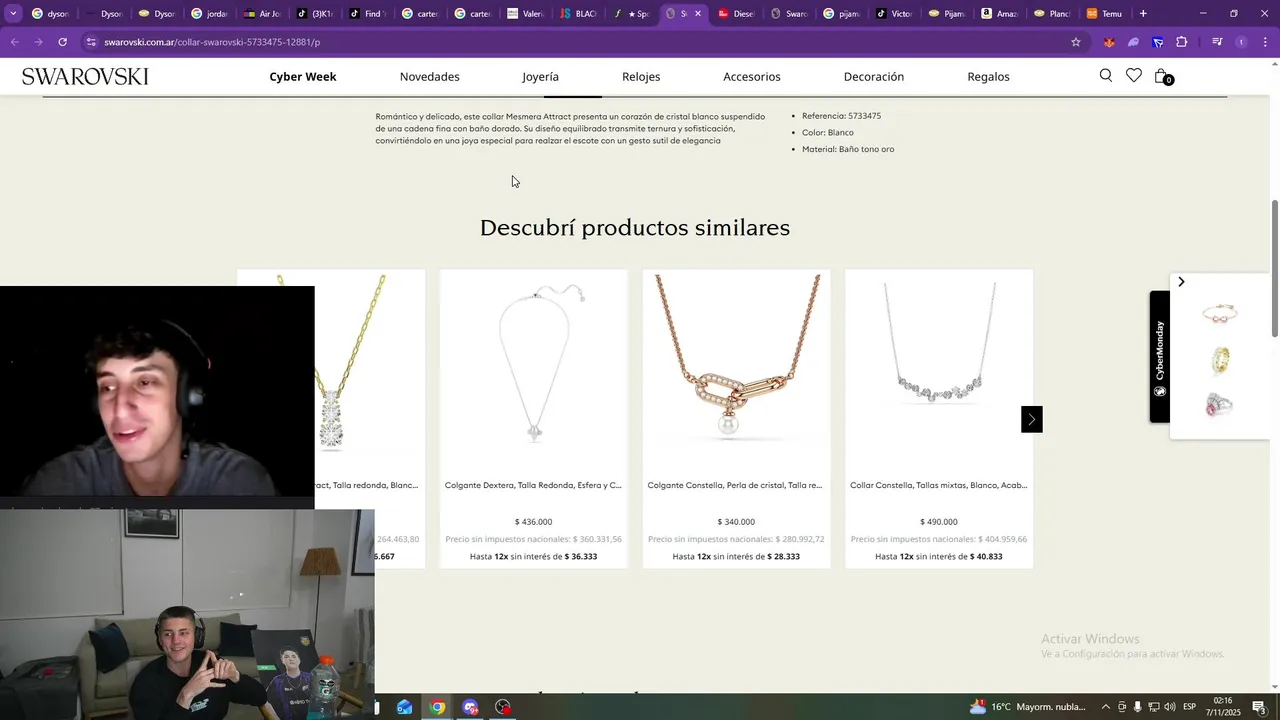
Task: Open OBS Studio in the taskbar
Action: pyautogui.click(x=503, y=707)
